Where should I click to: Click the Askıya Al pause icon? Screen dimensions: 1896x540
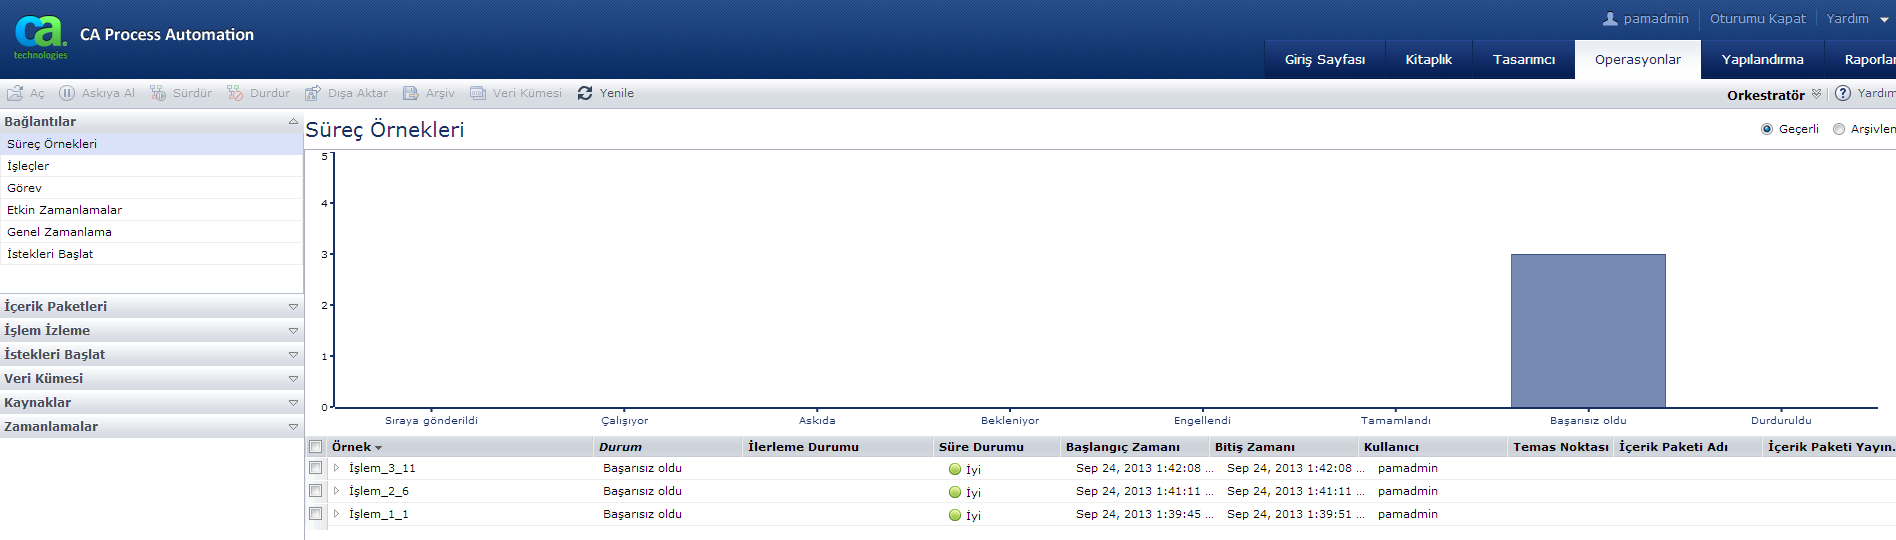point(67,93)
